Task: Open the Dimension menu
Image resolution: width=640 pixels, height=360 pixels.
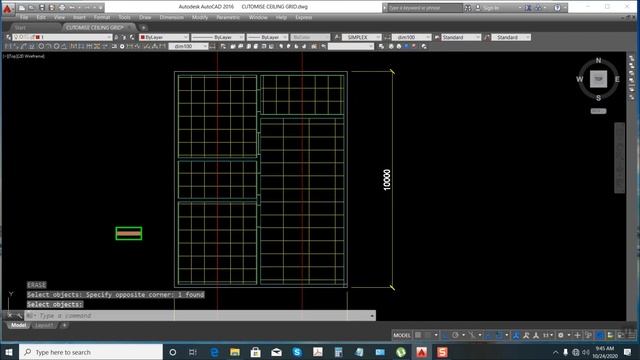Action: [171, 18]
